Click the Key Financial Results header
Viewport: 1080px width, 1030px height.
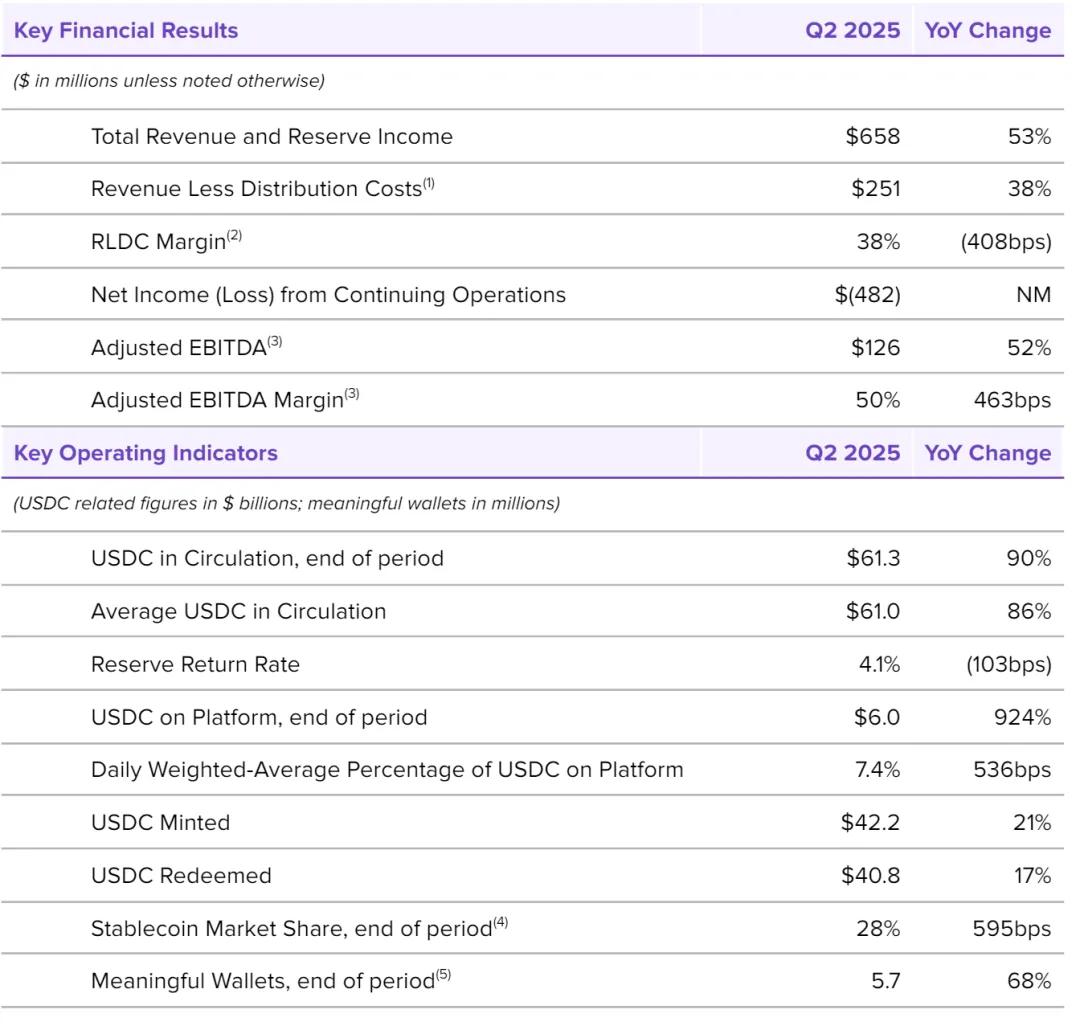[126, 30]
